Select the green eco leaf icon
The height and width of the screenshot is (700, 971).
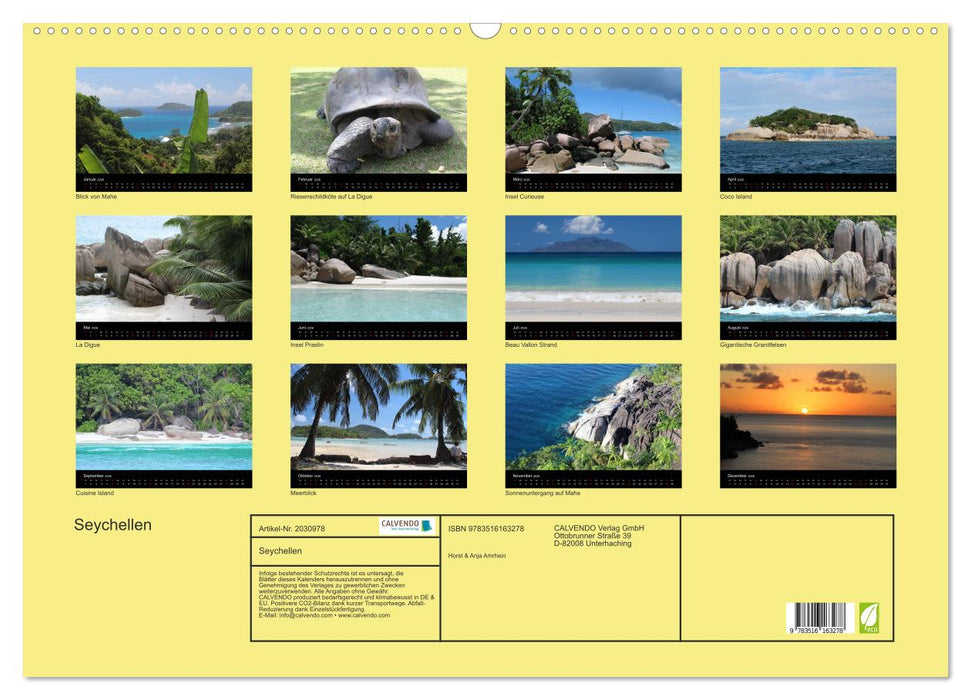871,620
